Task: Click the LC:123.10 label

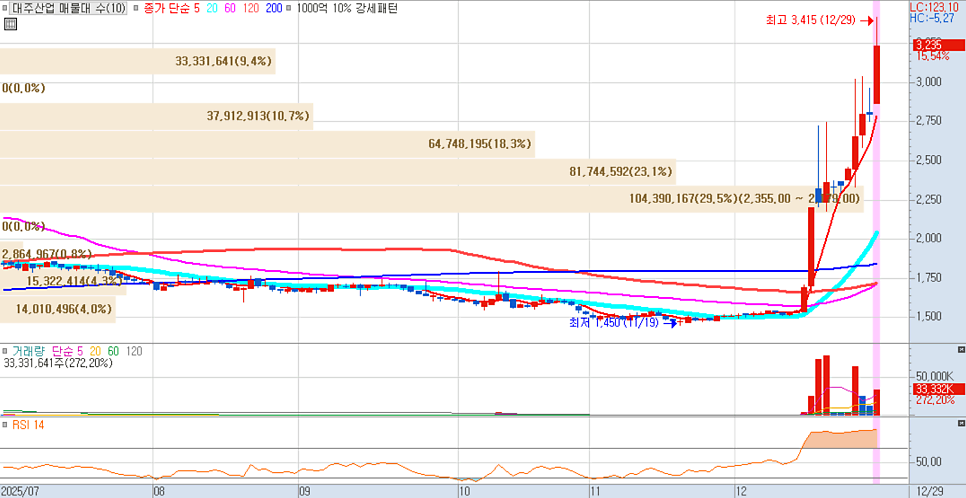Action: click(936, 7)
